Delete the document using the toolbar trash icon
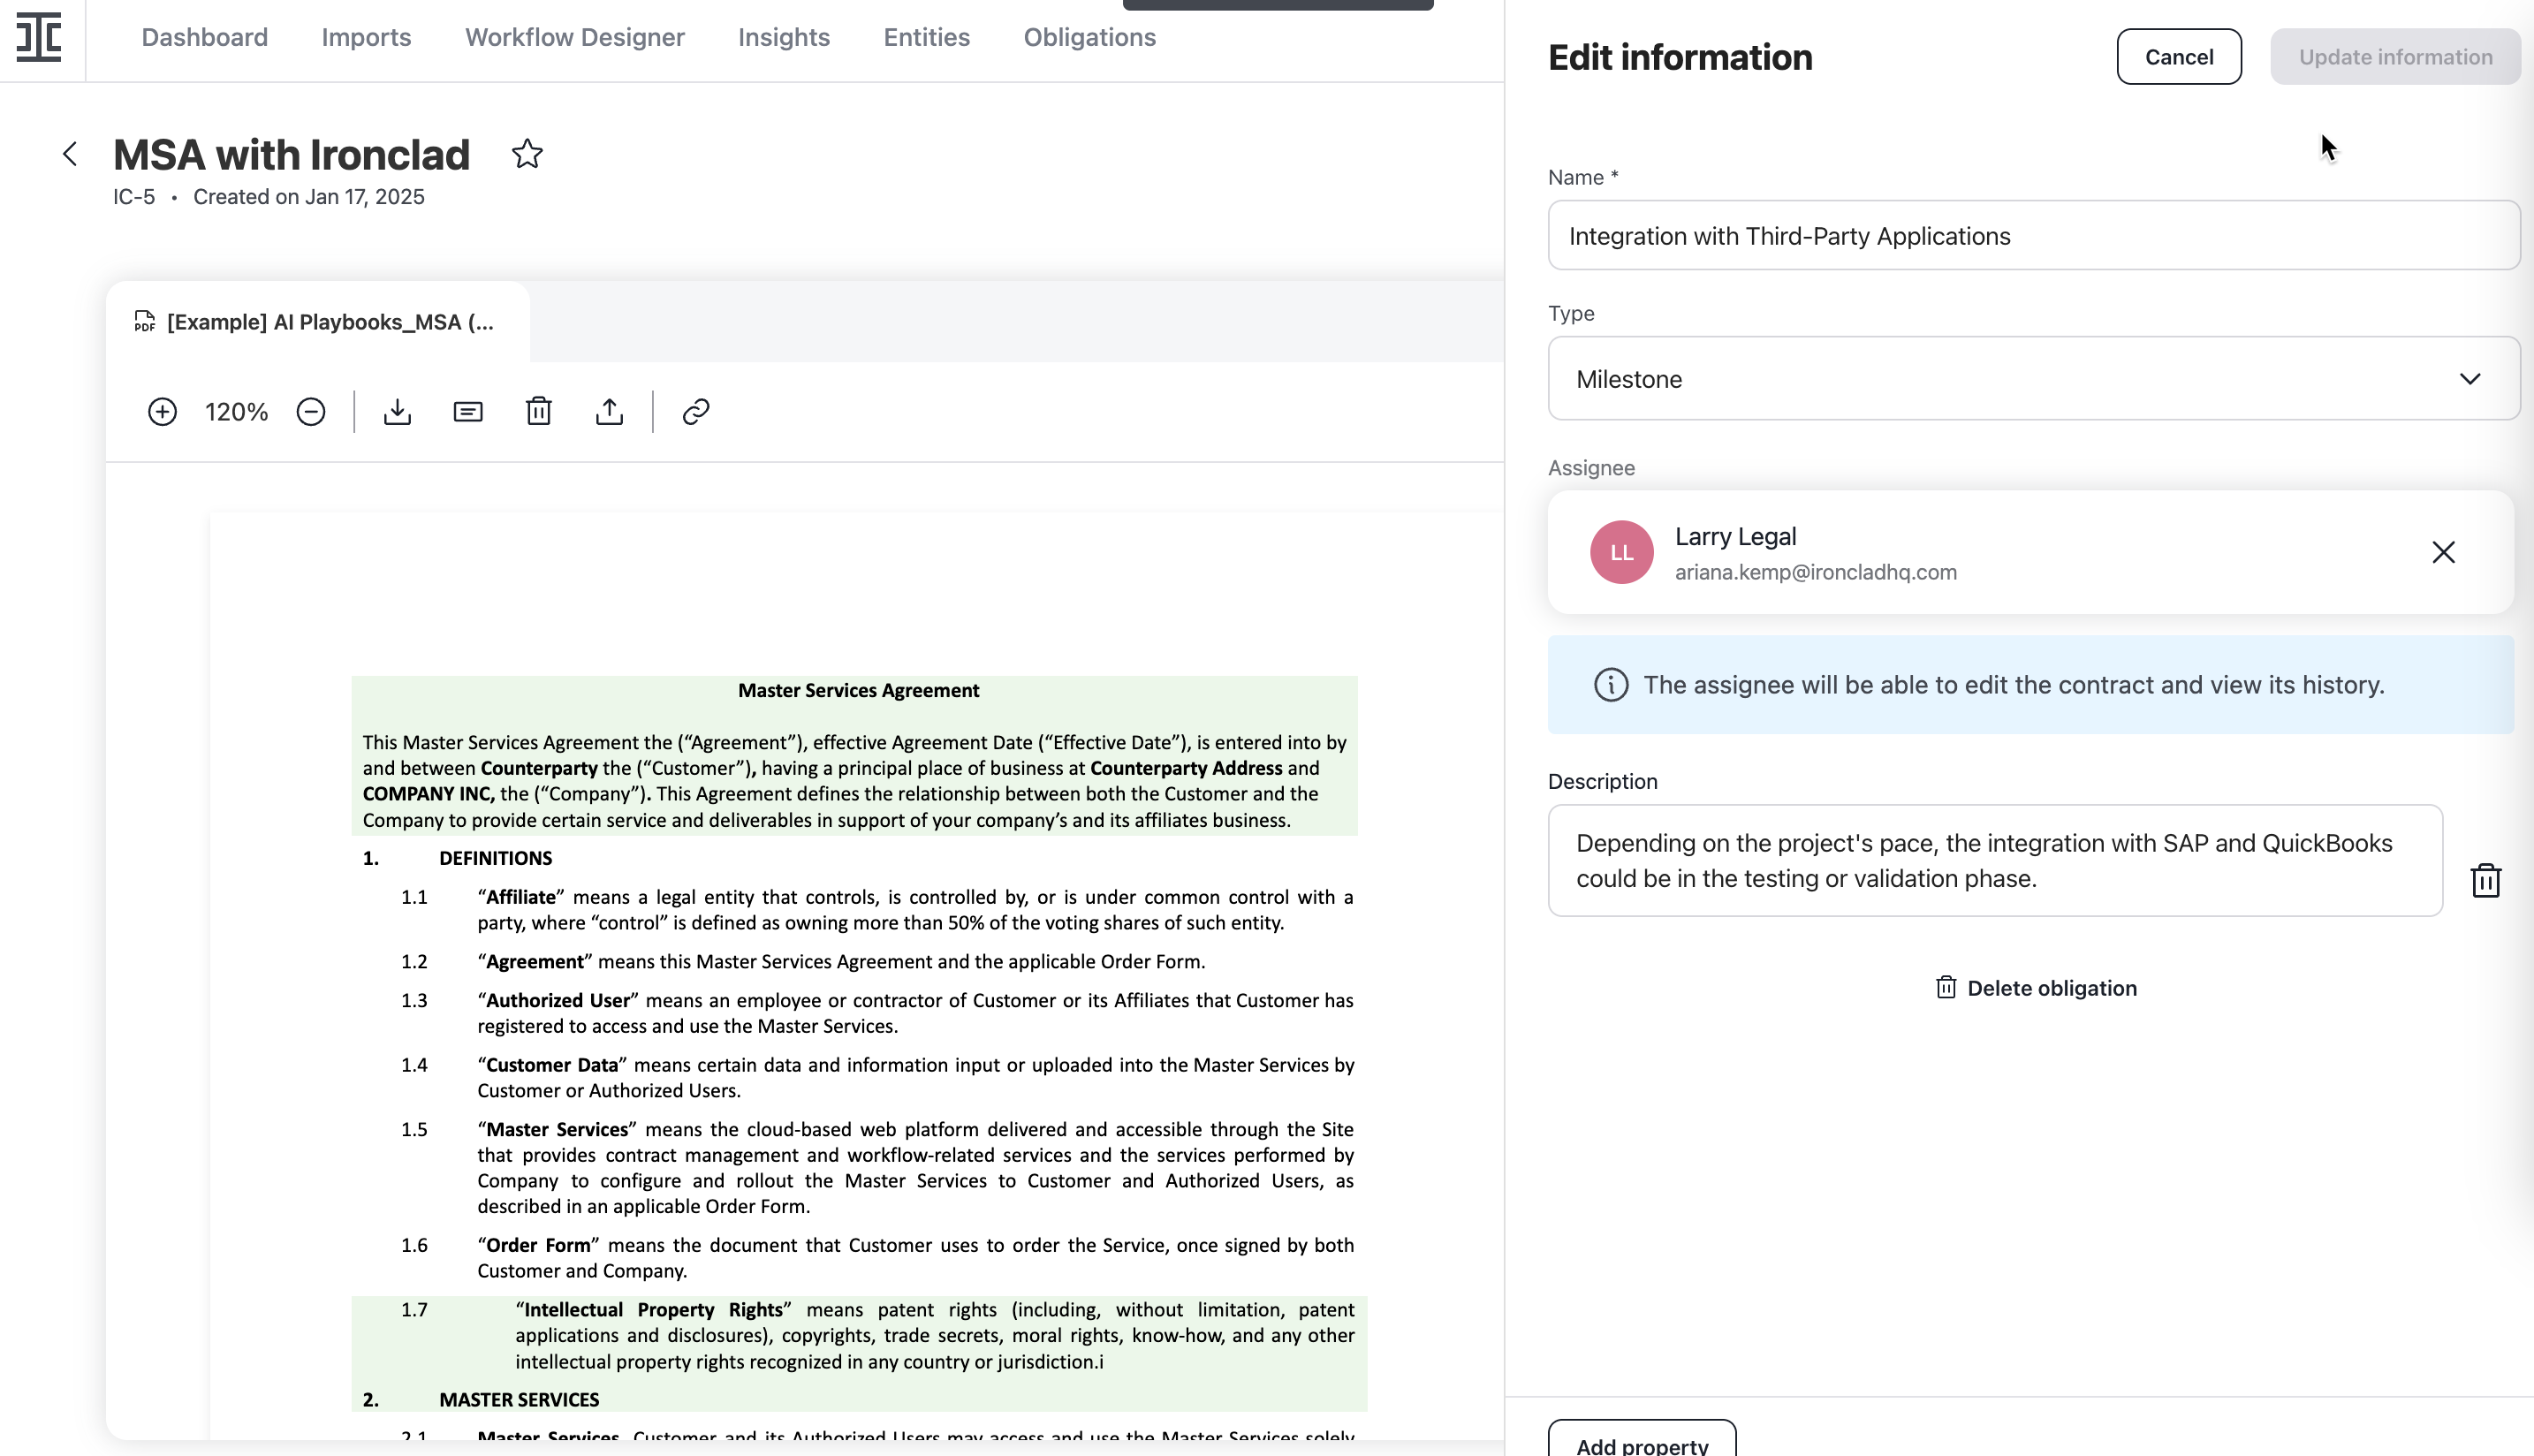2534x1456 pixels. pos(539,412)
